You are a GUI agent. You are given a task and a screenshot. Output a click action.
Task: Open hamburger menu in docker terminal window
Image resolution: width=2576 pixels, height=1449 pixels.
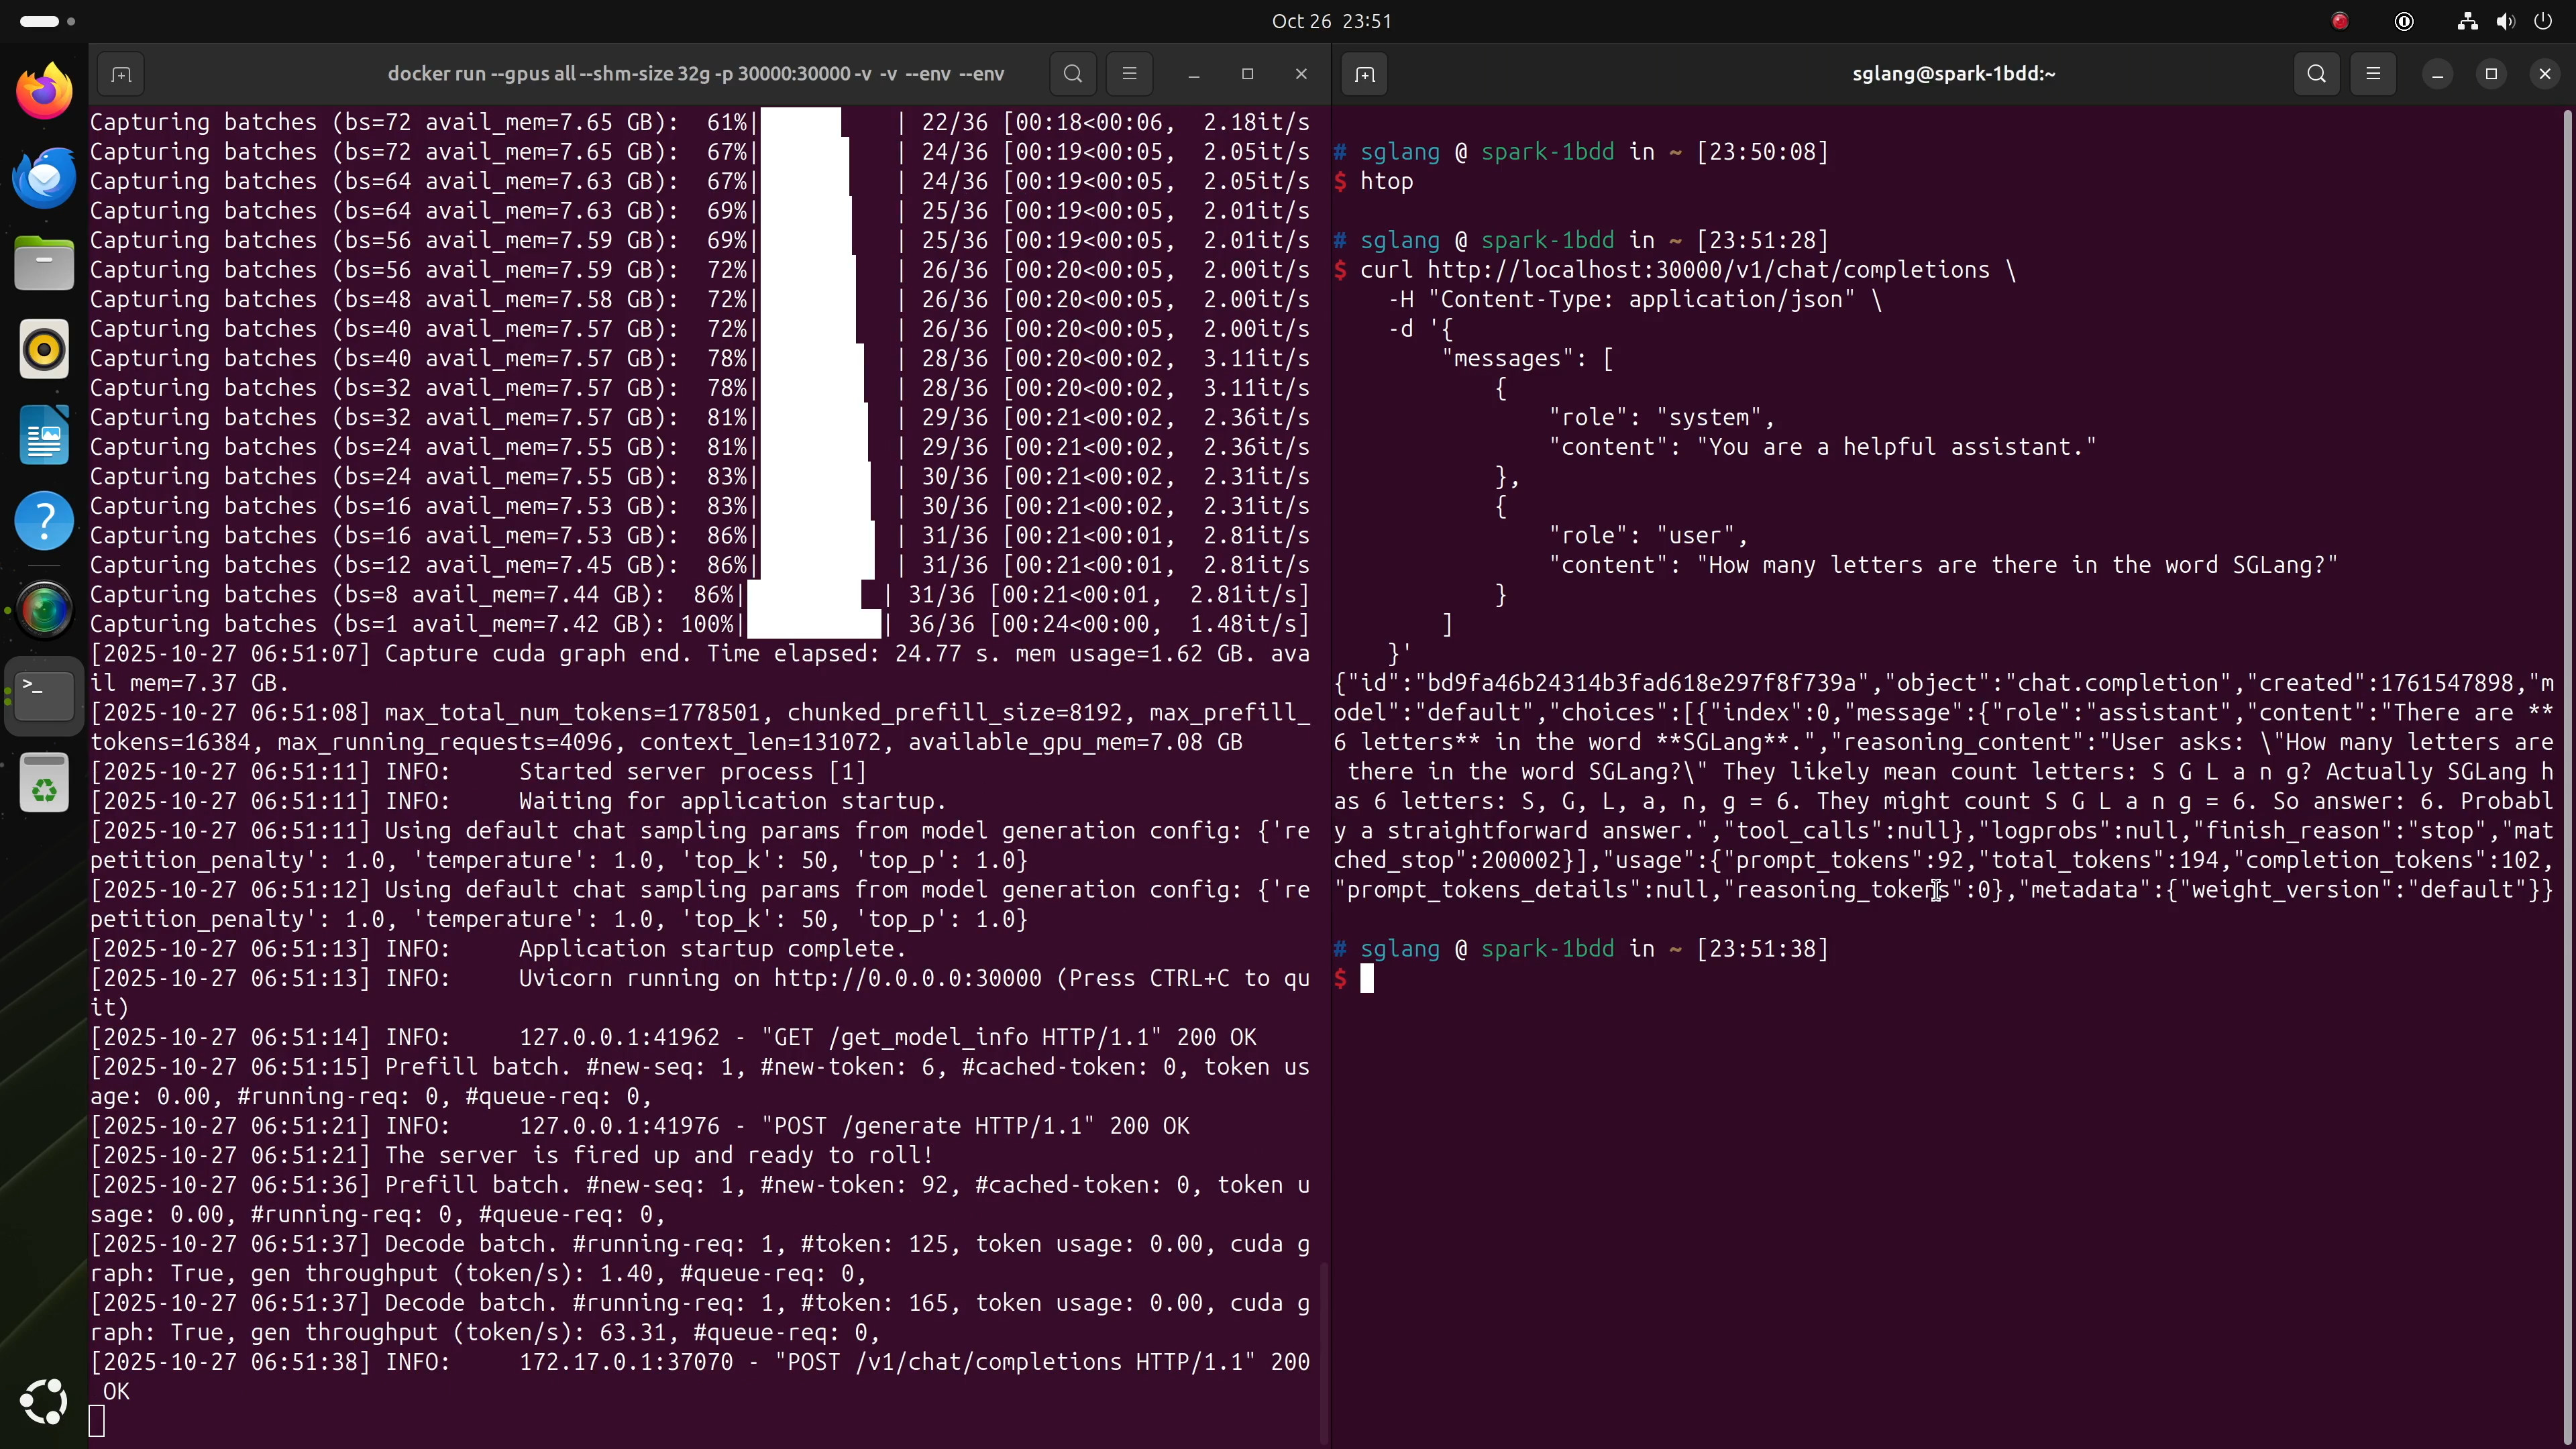click(x=1129, y=74)
